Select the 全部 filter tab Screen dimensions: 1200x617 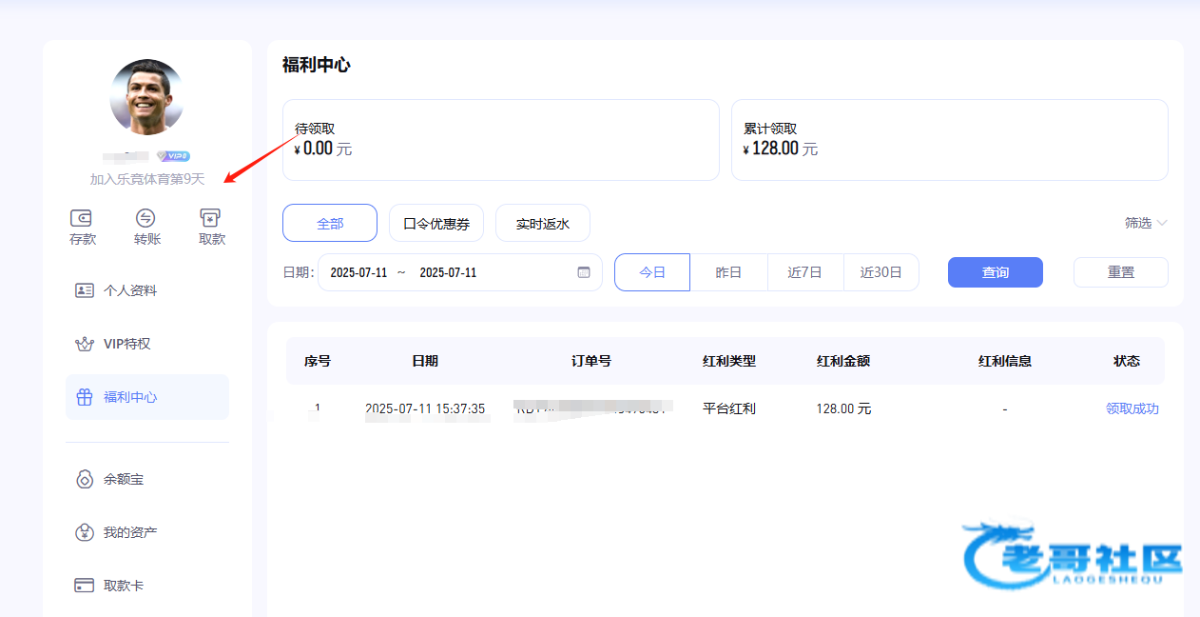pos(330,223)
